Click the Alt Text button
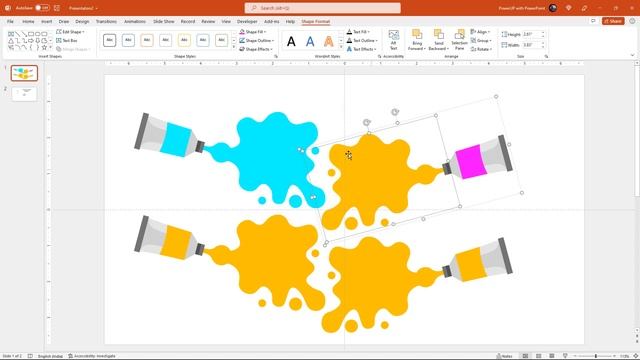The width and height of the screenshot is (640, 360). point(393,40)
